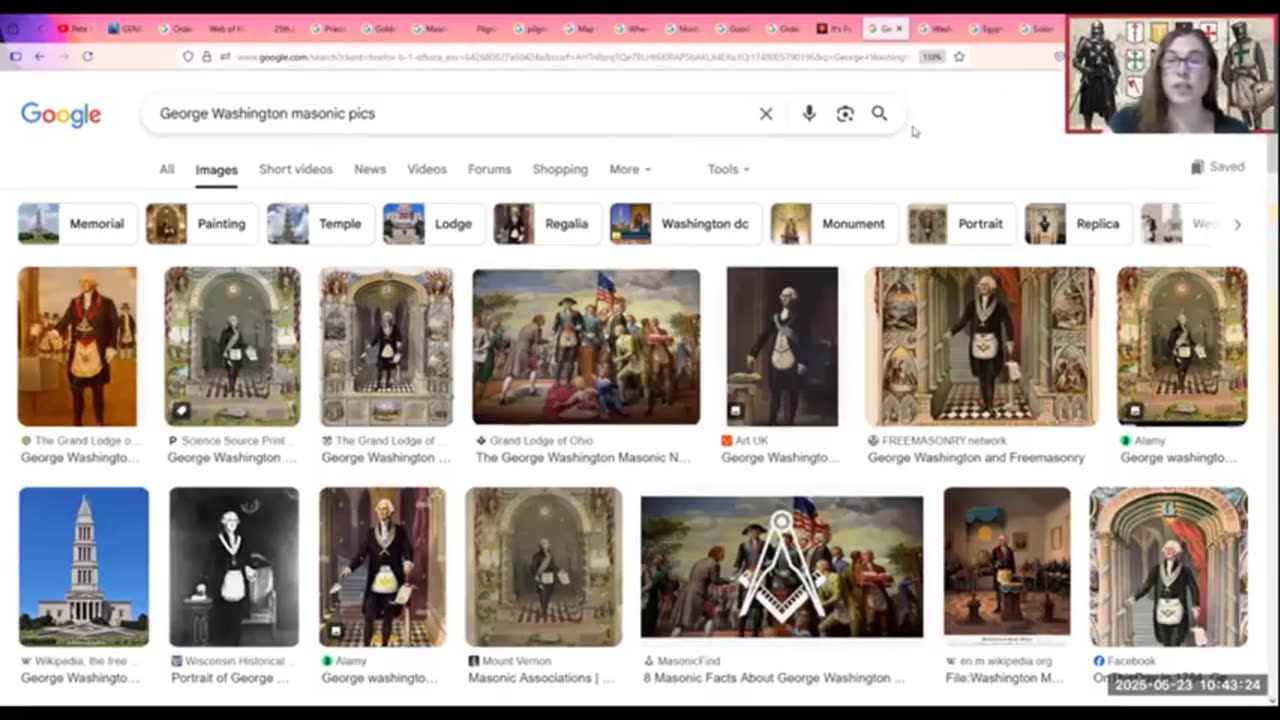Image resolution: width=1280 pixels, height=720 pixels.
Task: Filter images by Temple chip
Action: point(320,224)
